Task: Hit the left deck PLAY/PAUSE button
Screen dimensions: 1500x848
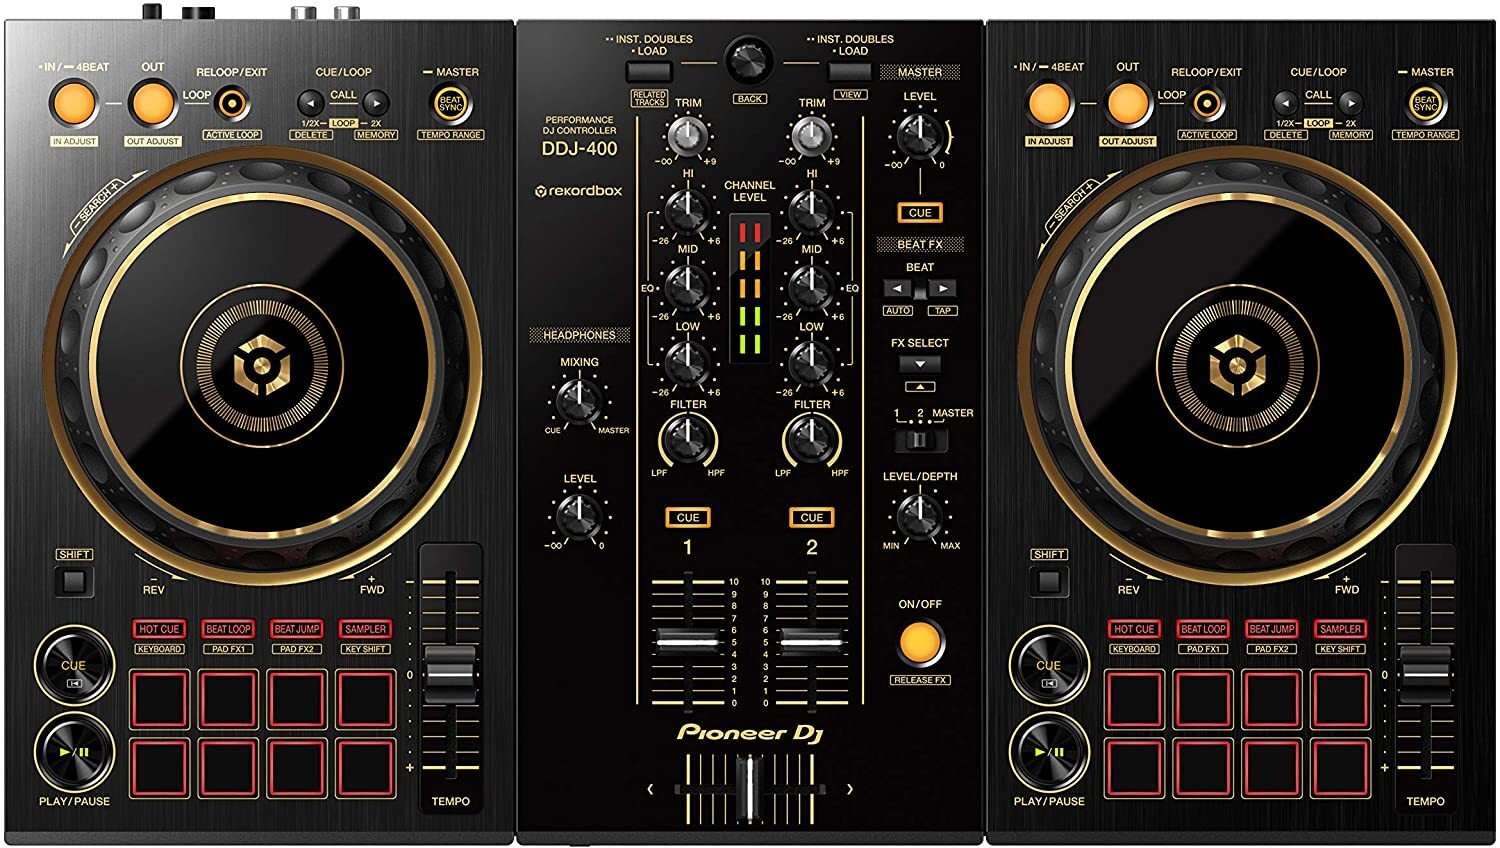Action: click(x=74, y=752)
